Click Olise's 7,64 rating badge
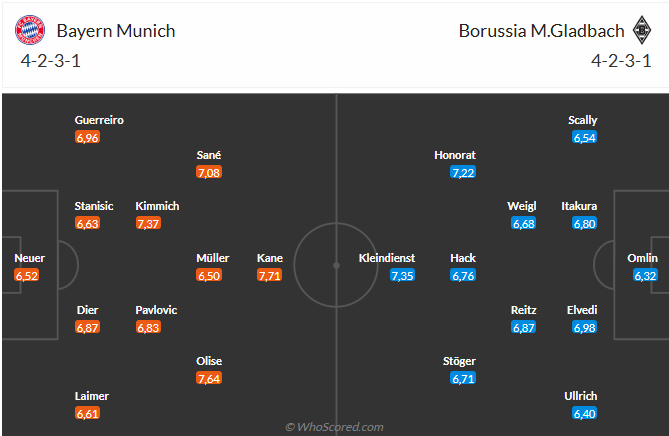 click(209, 379)
